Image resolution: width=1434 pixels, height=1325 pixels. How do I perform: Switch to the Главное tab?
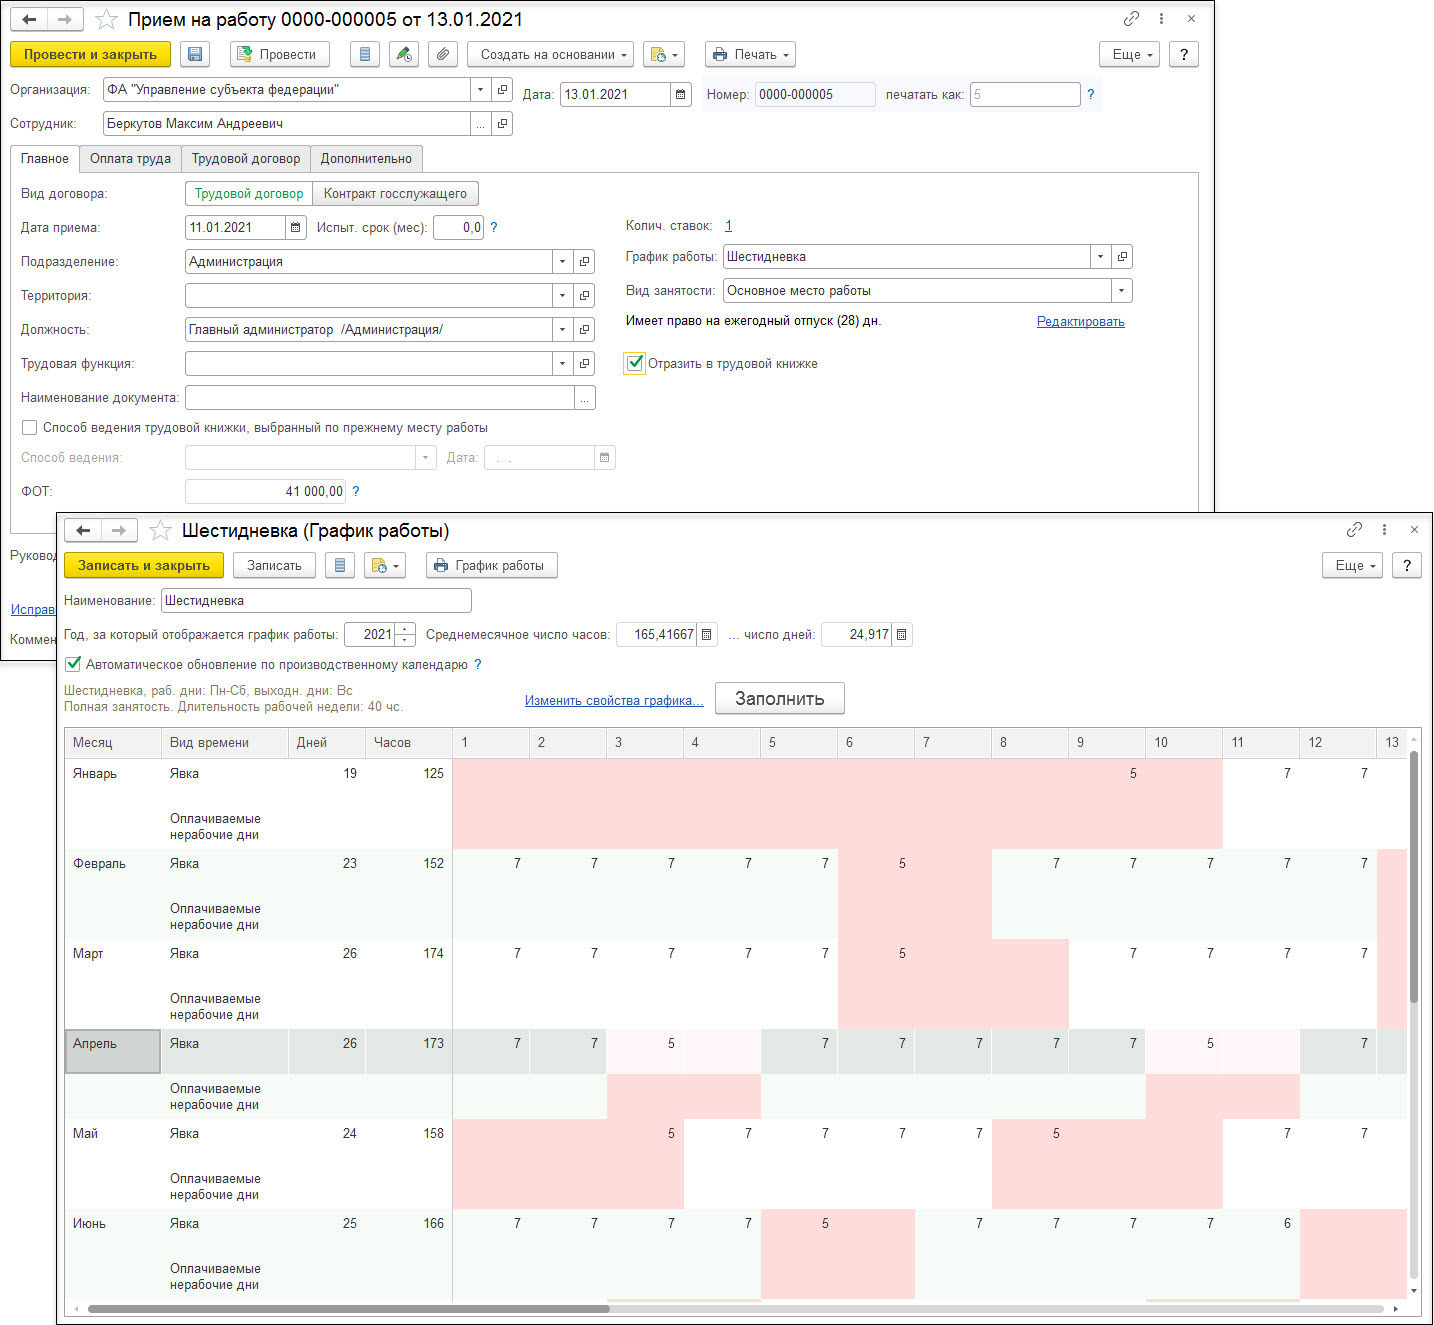(45, 158)
